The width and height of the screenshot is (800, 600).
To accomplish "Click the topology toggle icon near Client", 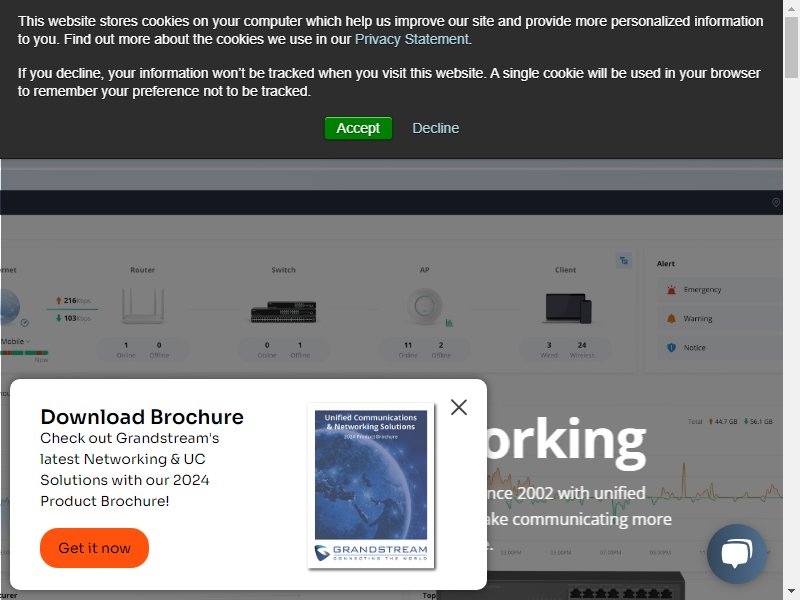I will 623,261.
